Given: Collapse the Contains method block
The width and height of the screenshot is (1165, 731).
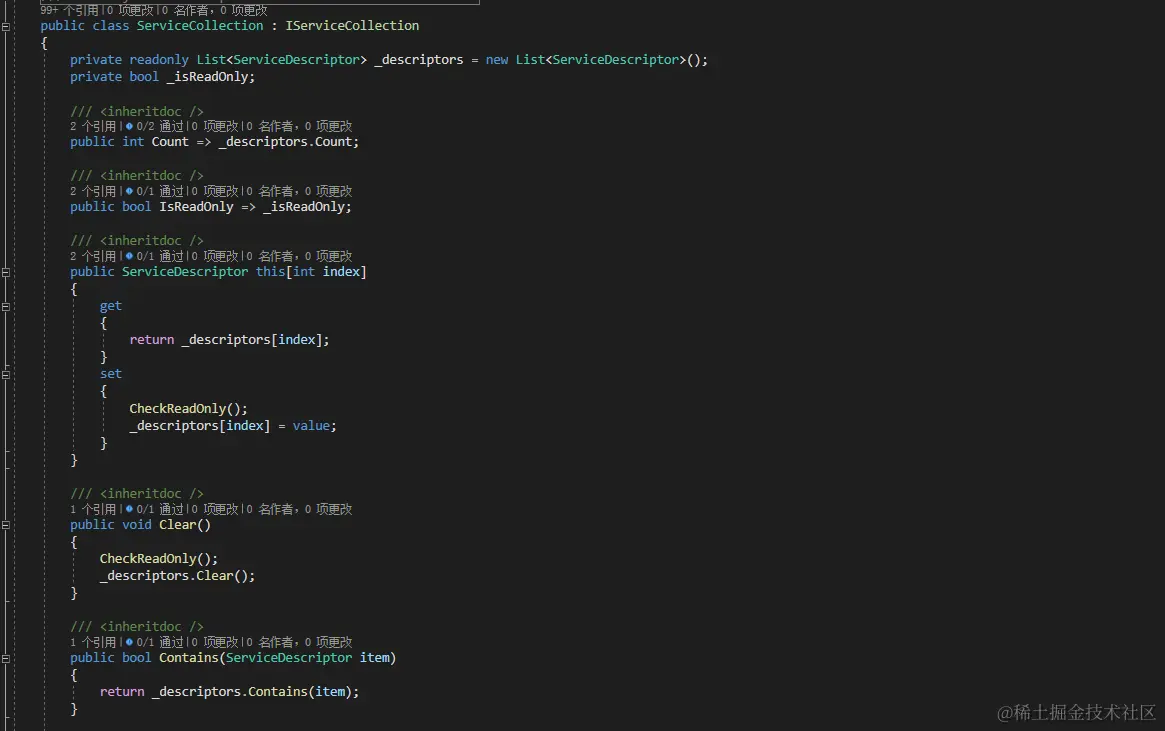Looking at the screenshot, I should click(x=6, y=658).
